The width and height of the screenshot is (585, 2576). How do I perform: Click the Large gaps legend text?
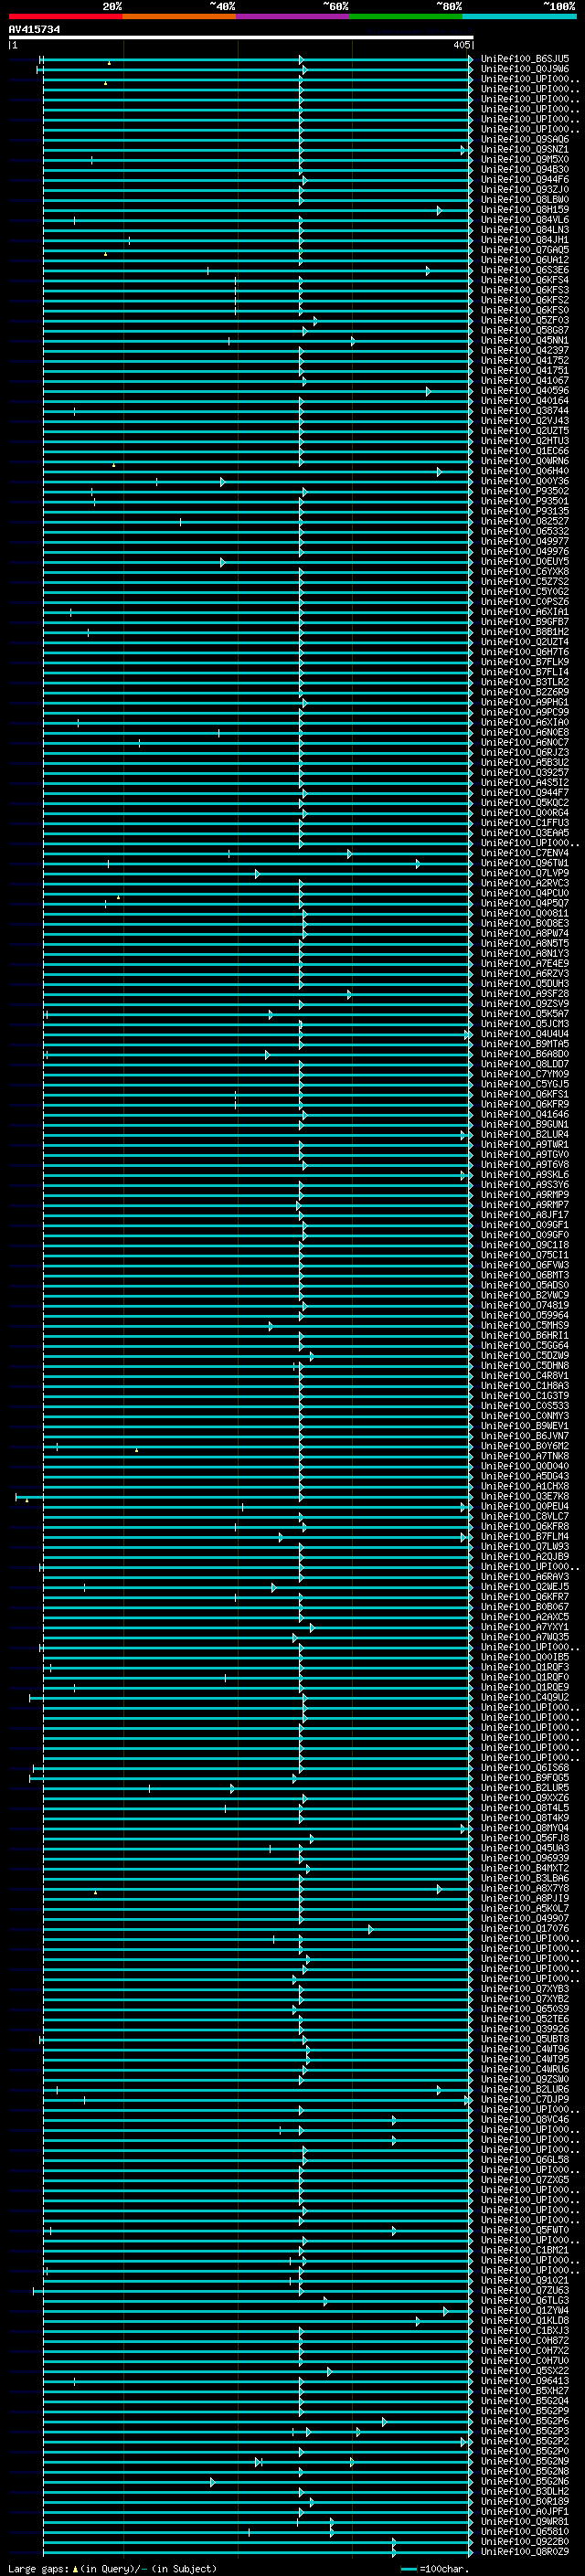(x=111, y=2568)
